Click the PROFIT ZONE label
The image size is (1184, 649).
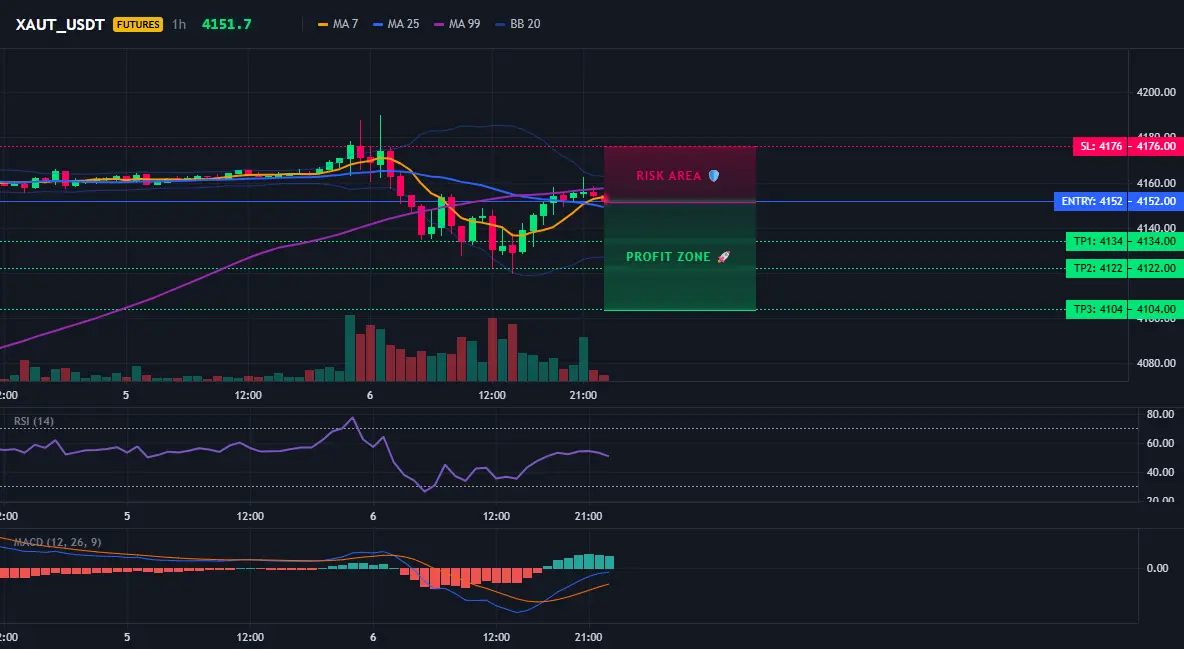pyautogui.click(x=668, y=257)
